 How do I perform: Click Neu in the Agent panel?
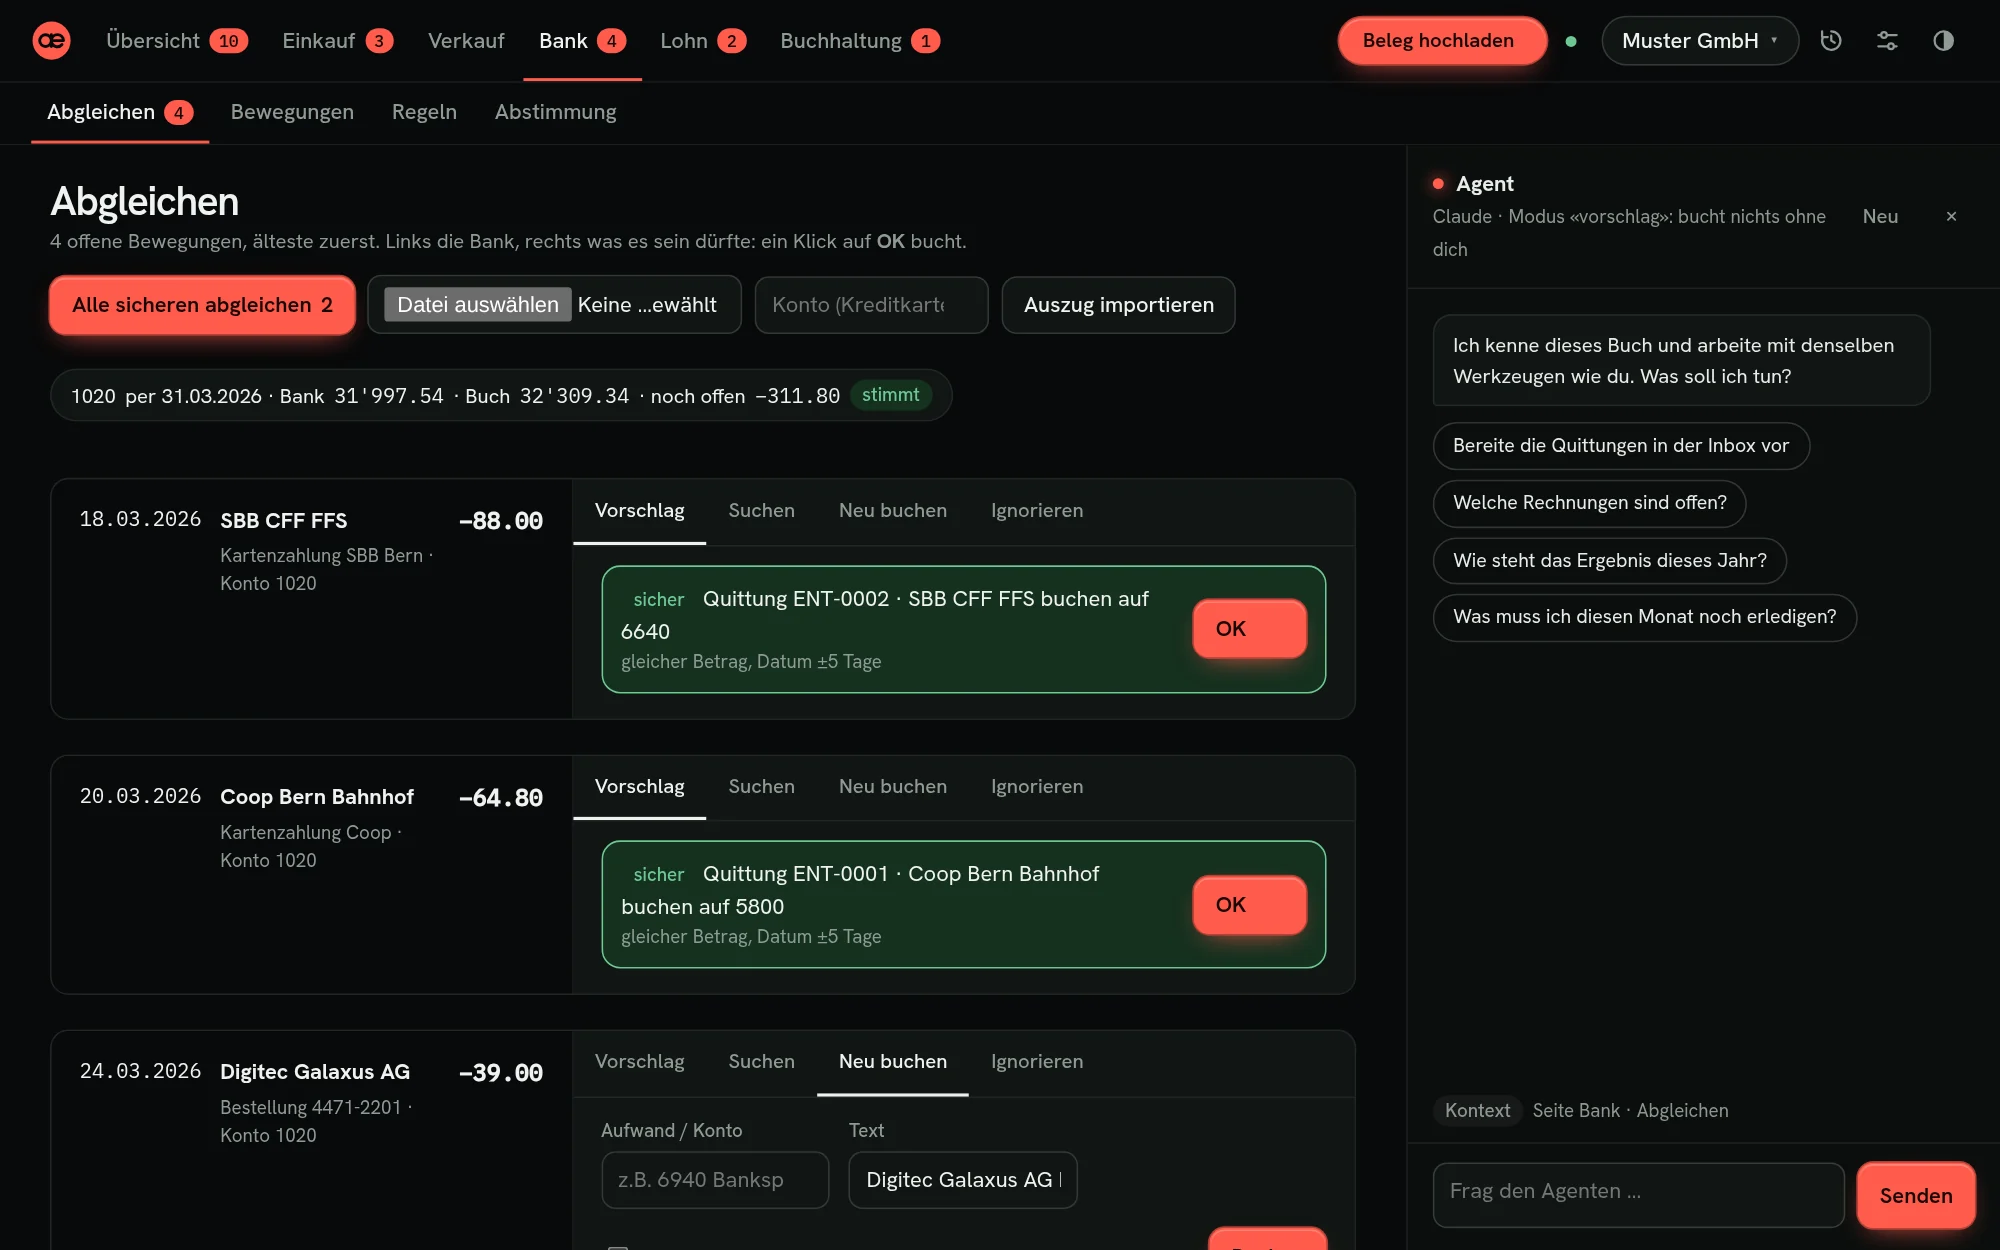tap(1880, 216)
